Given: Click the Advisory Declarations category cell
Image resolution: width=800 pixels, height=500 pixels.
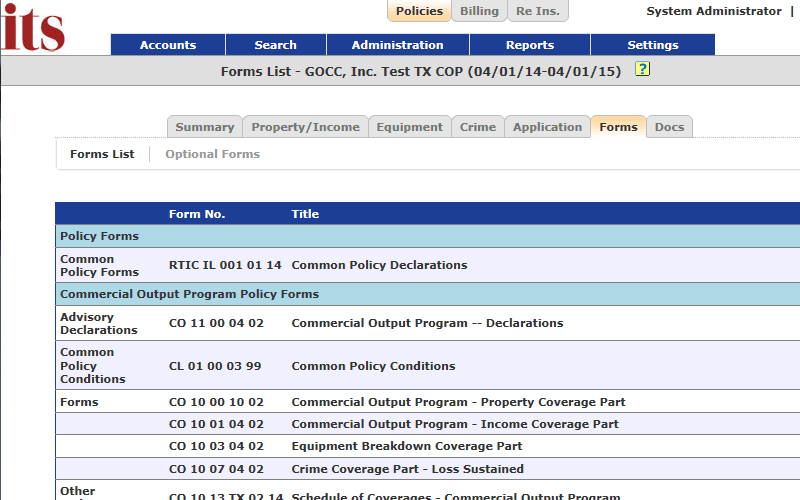Looking at the screenshot, I should tap(98, 323).
